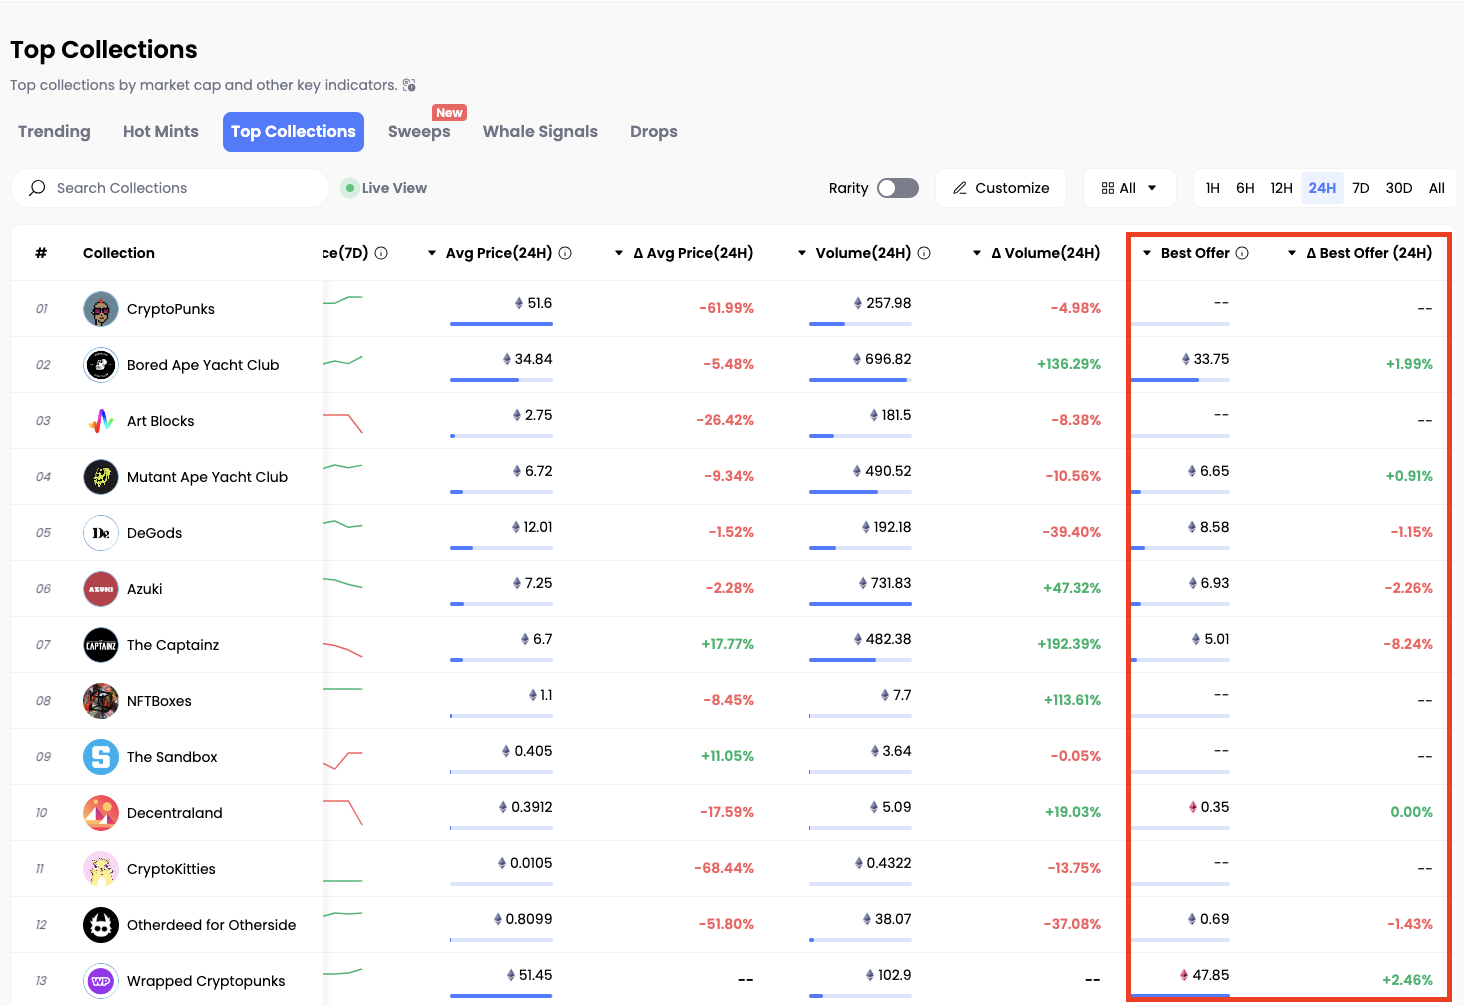Click the Art Blocks 7D price sparkline

tap(343, 423)
